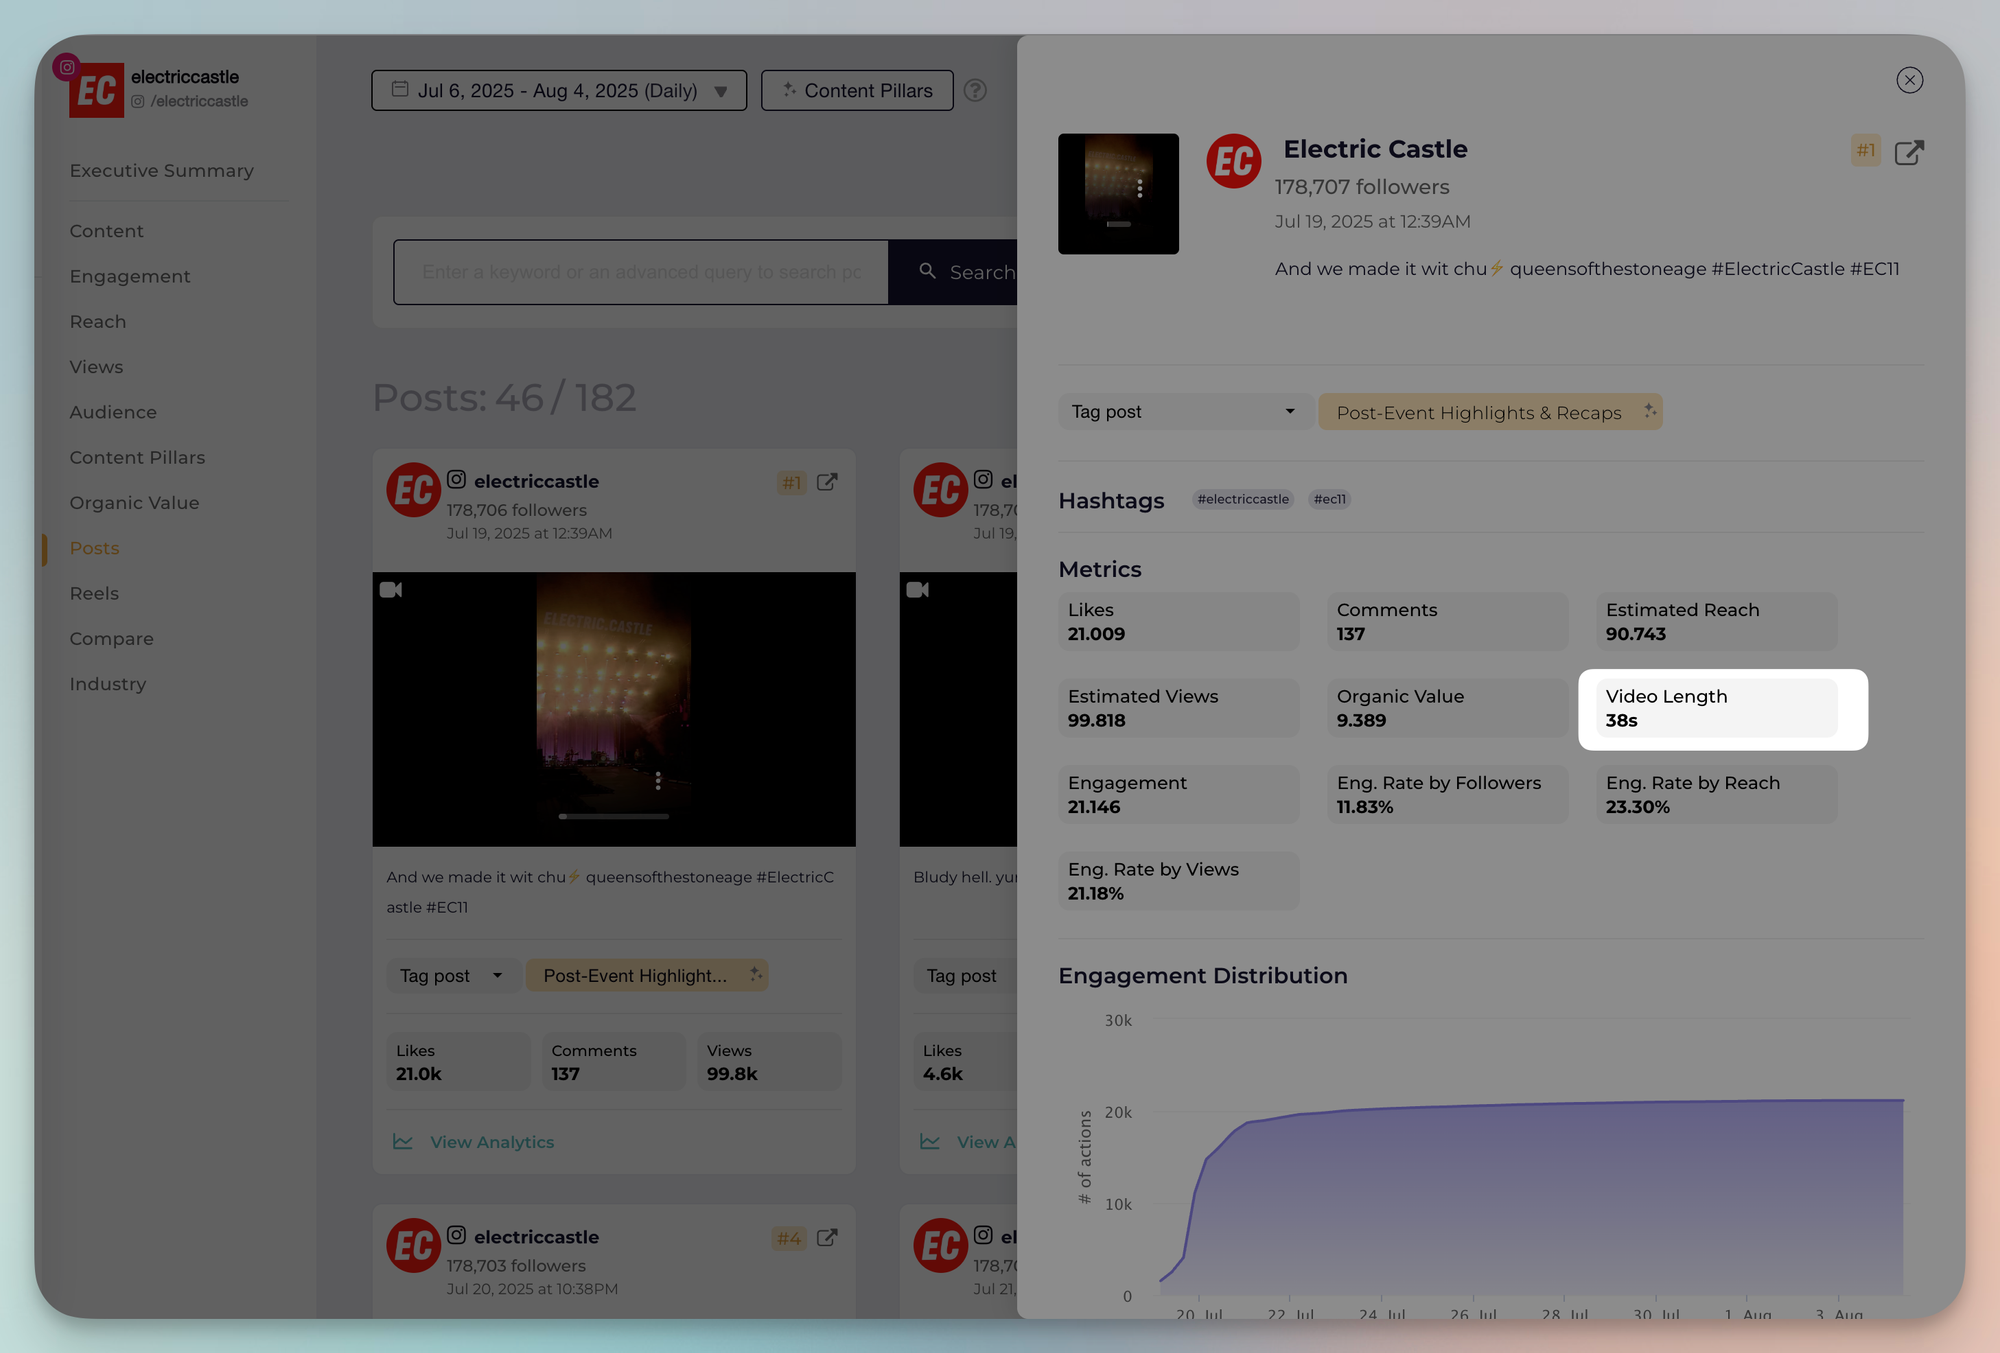Click the EC avatar on #4 post card
Image resolution: width=2000 pixels, height=1353 pixels.
click(x=413, y=1246)
